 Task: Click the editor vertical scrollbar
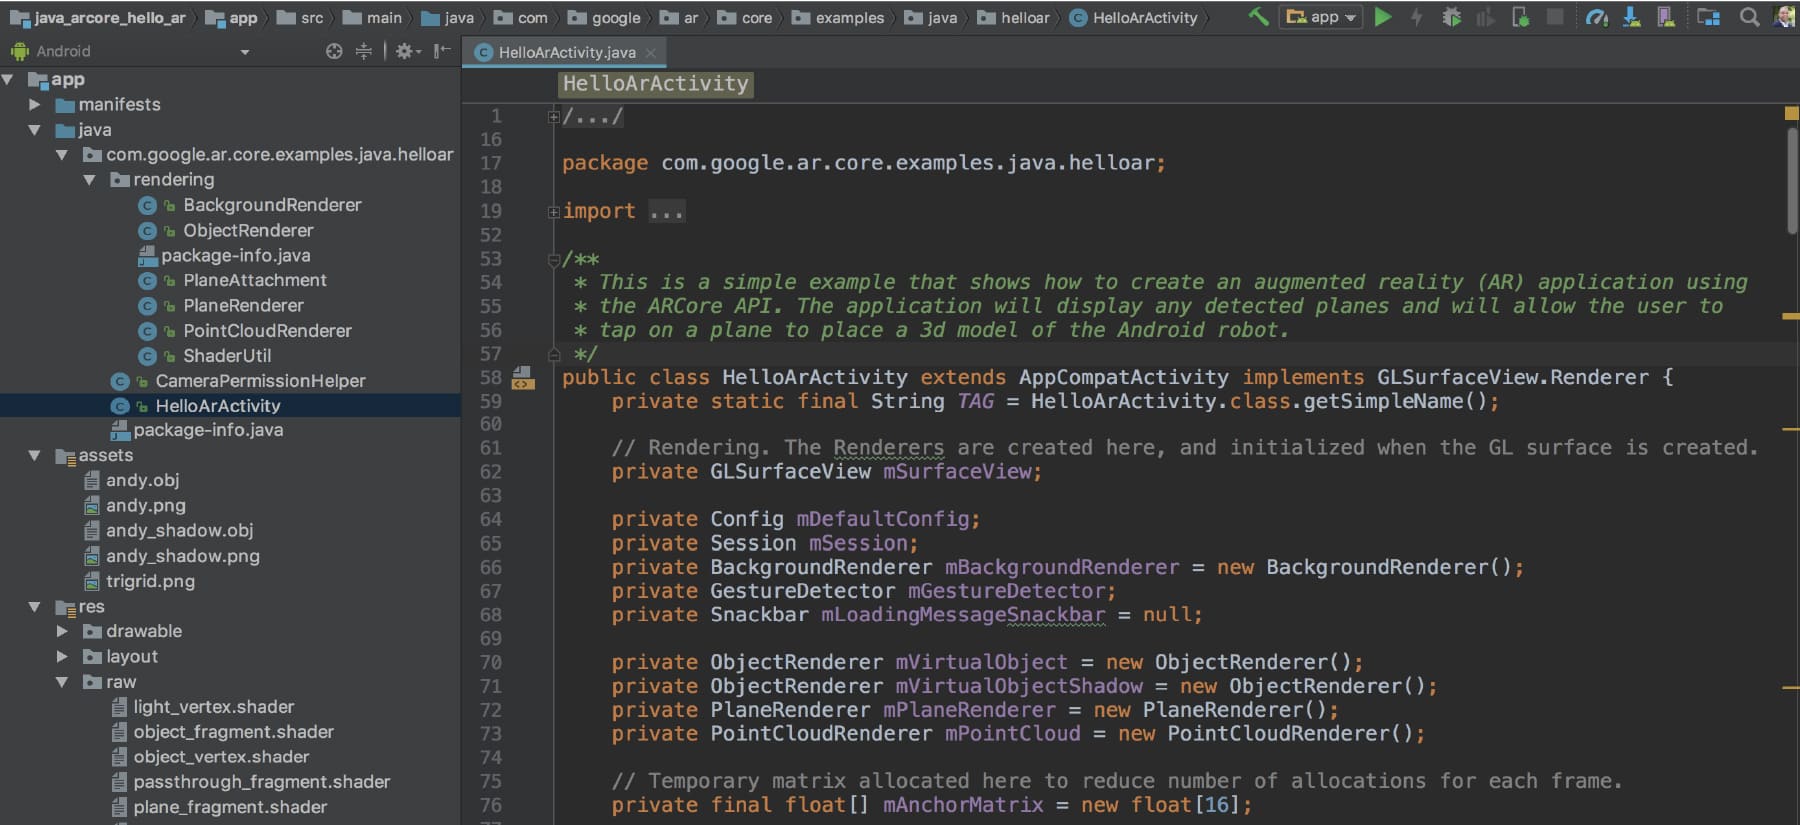click(x=1791, y=180)
